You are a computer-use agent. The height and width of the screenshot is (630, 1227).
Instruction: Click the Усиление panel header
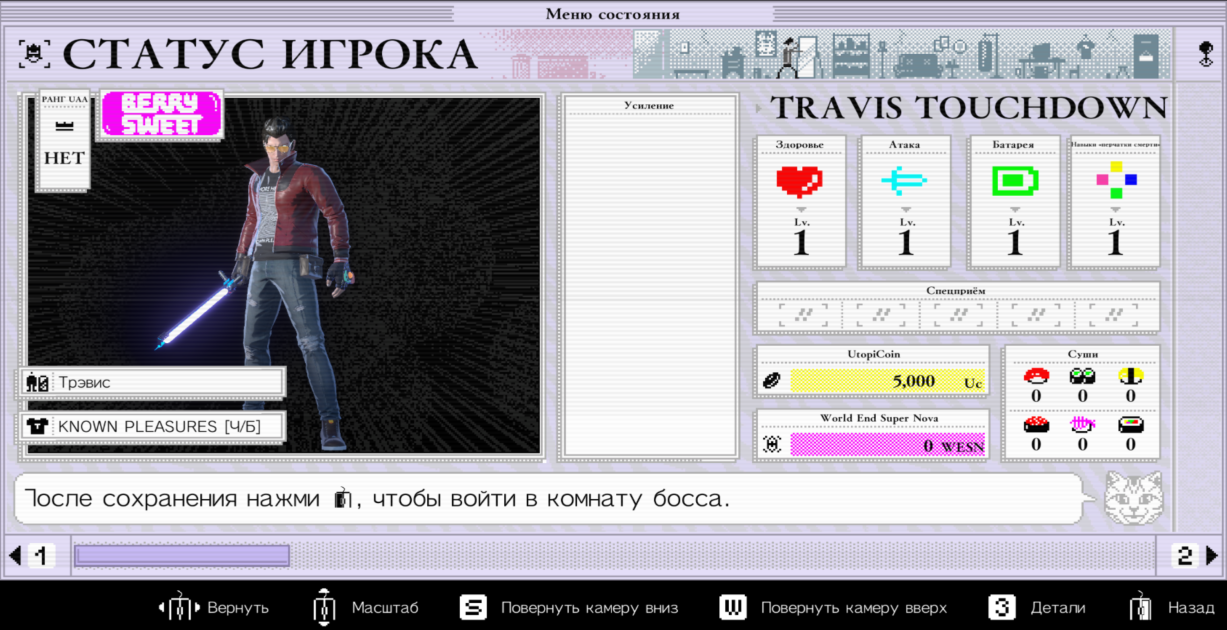[649, 105]
